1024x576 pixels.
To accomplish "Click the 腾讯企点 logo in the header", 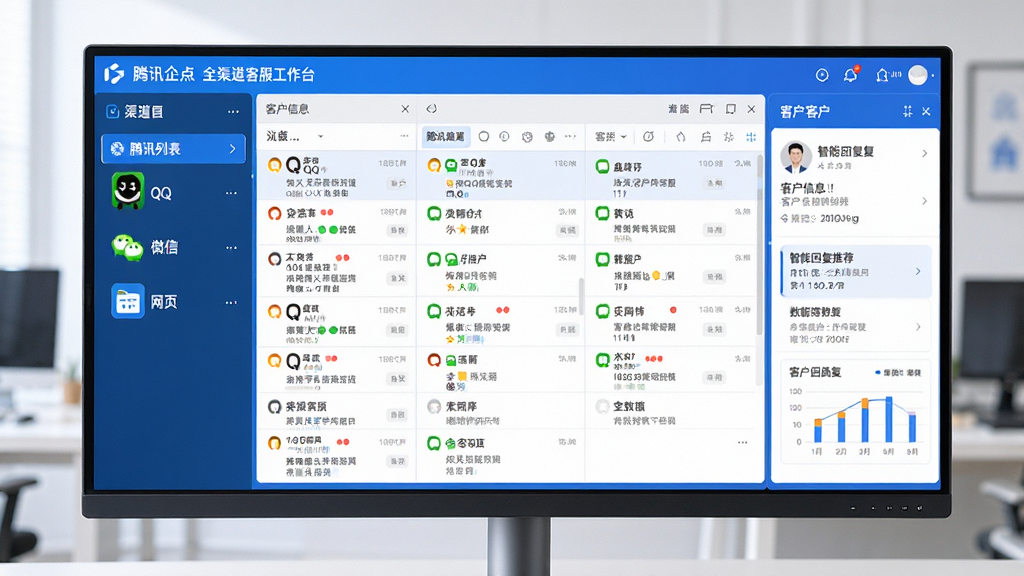I will [x=114, y=74].
